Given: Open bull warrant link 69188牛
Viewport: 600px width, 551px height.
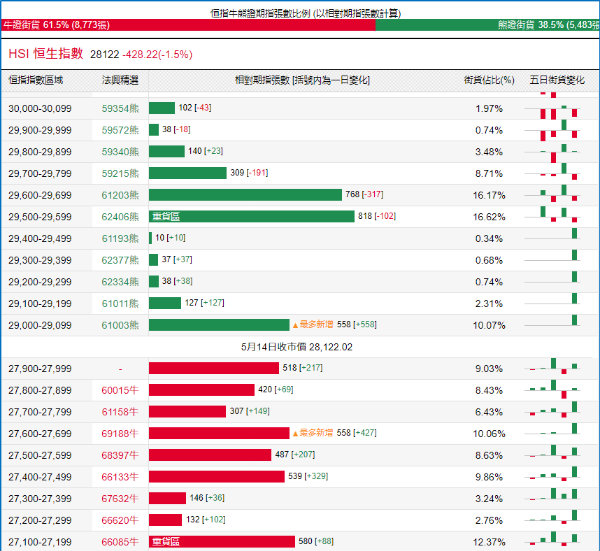Looking at the screenshot, I should pyautogui.click(x=120, y=434).
